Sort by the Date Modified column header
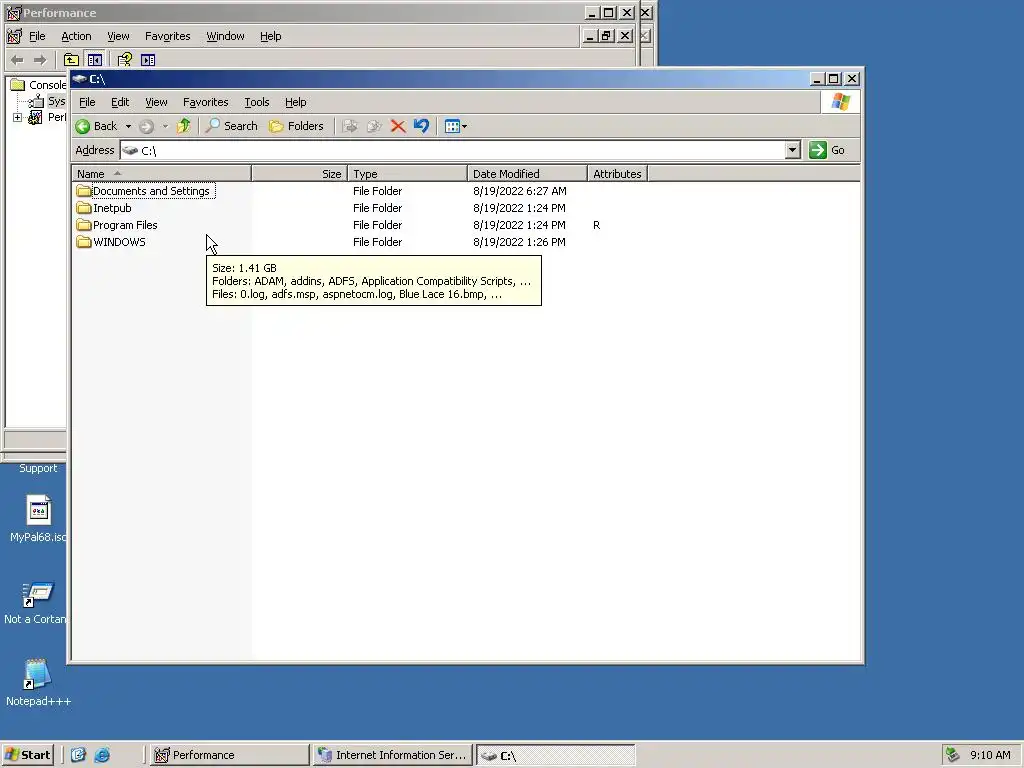The image size is (1024, 768). (527, 174)
